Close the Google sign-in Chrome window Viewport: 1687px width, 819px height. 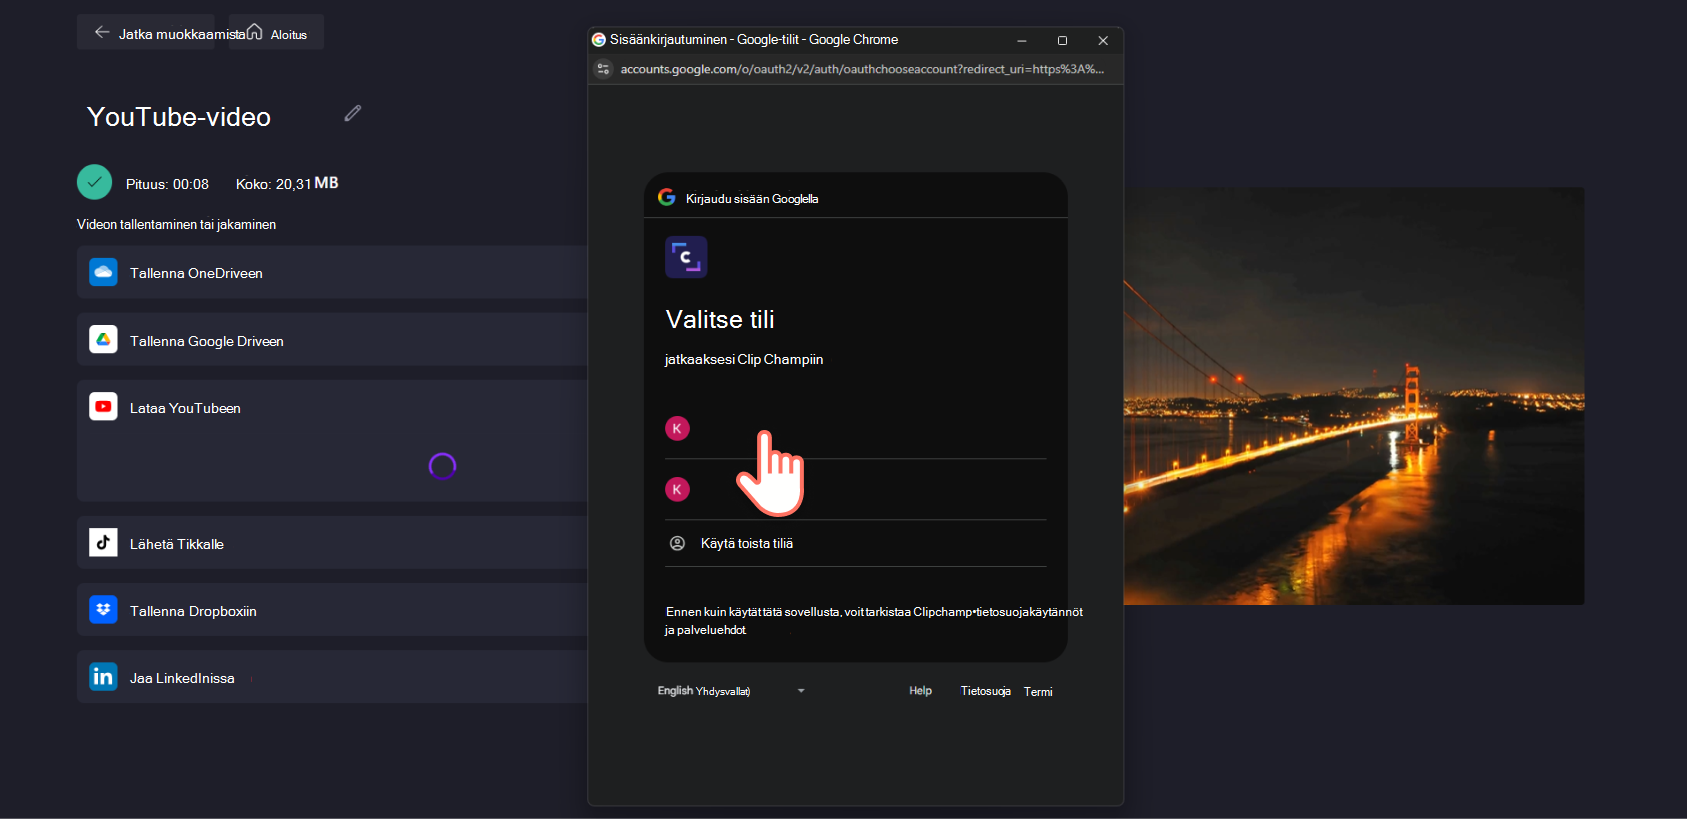(1103, 40)
